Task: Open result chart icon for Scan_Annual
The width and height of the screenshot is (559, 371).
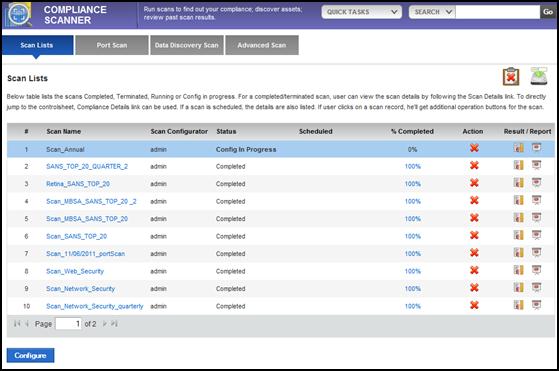Action: (519, 148)
